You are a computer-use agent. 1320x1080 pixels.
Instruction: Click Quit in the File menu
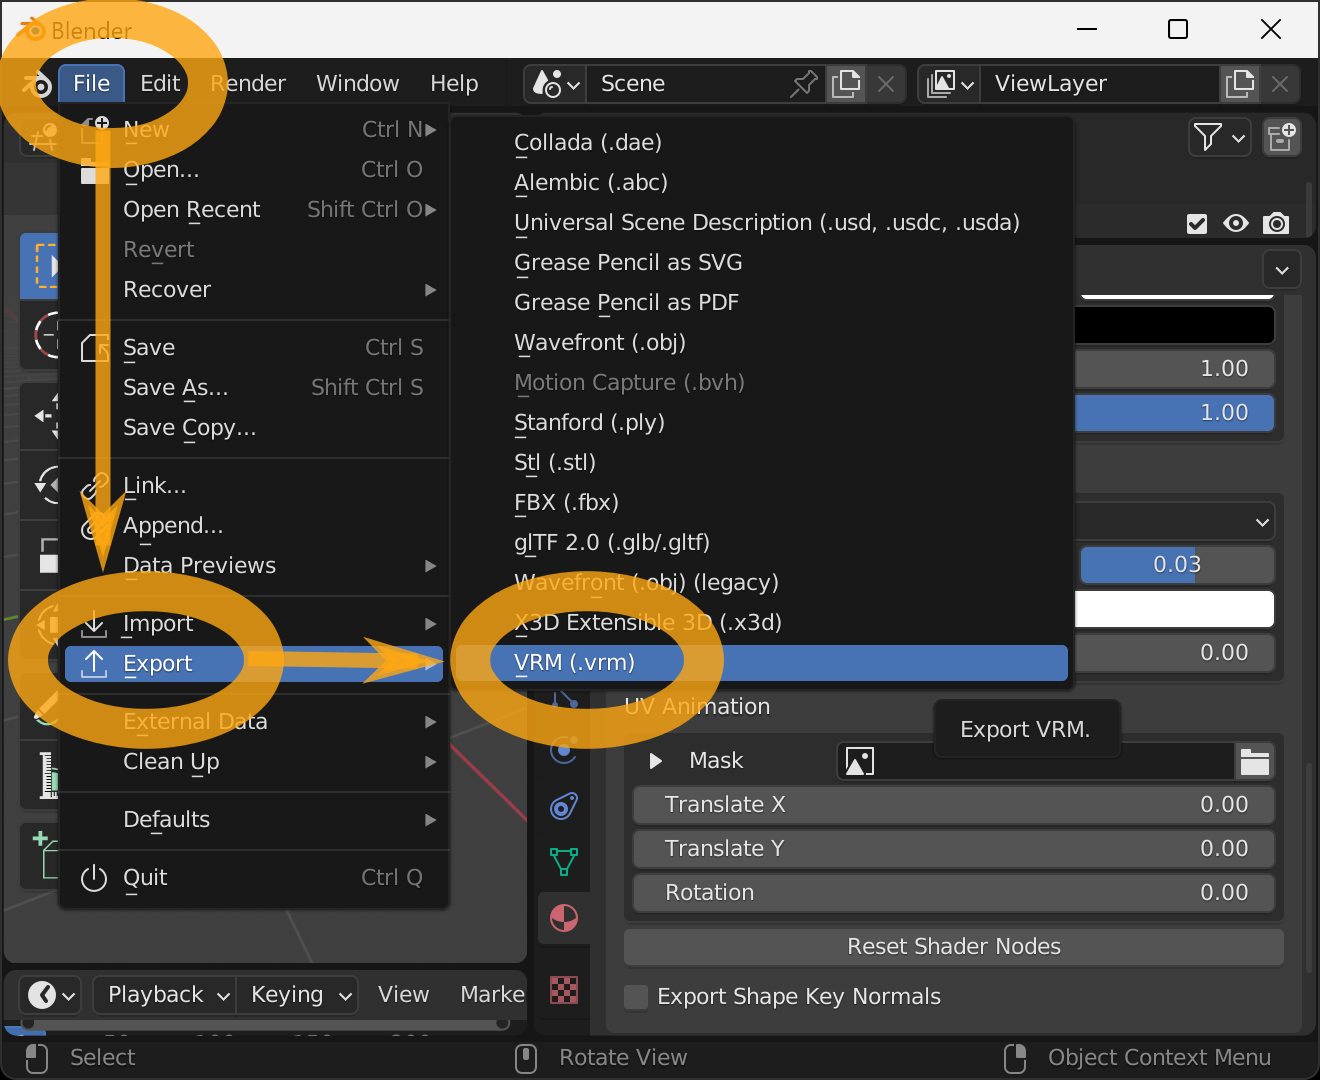pyautogui.click(x=254, y=878)
